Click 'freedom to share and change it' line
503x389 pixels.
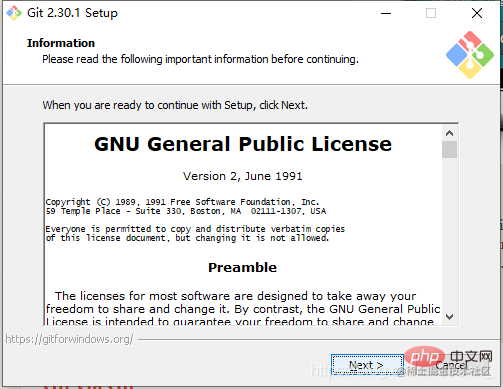pyautogui.click(x=243, y=309)
